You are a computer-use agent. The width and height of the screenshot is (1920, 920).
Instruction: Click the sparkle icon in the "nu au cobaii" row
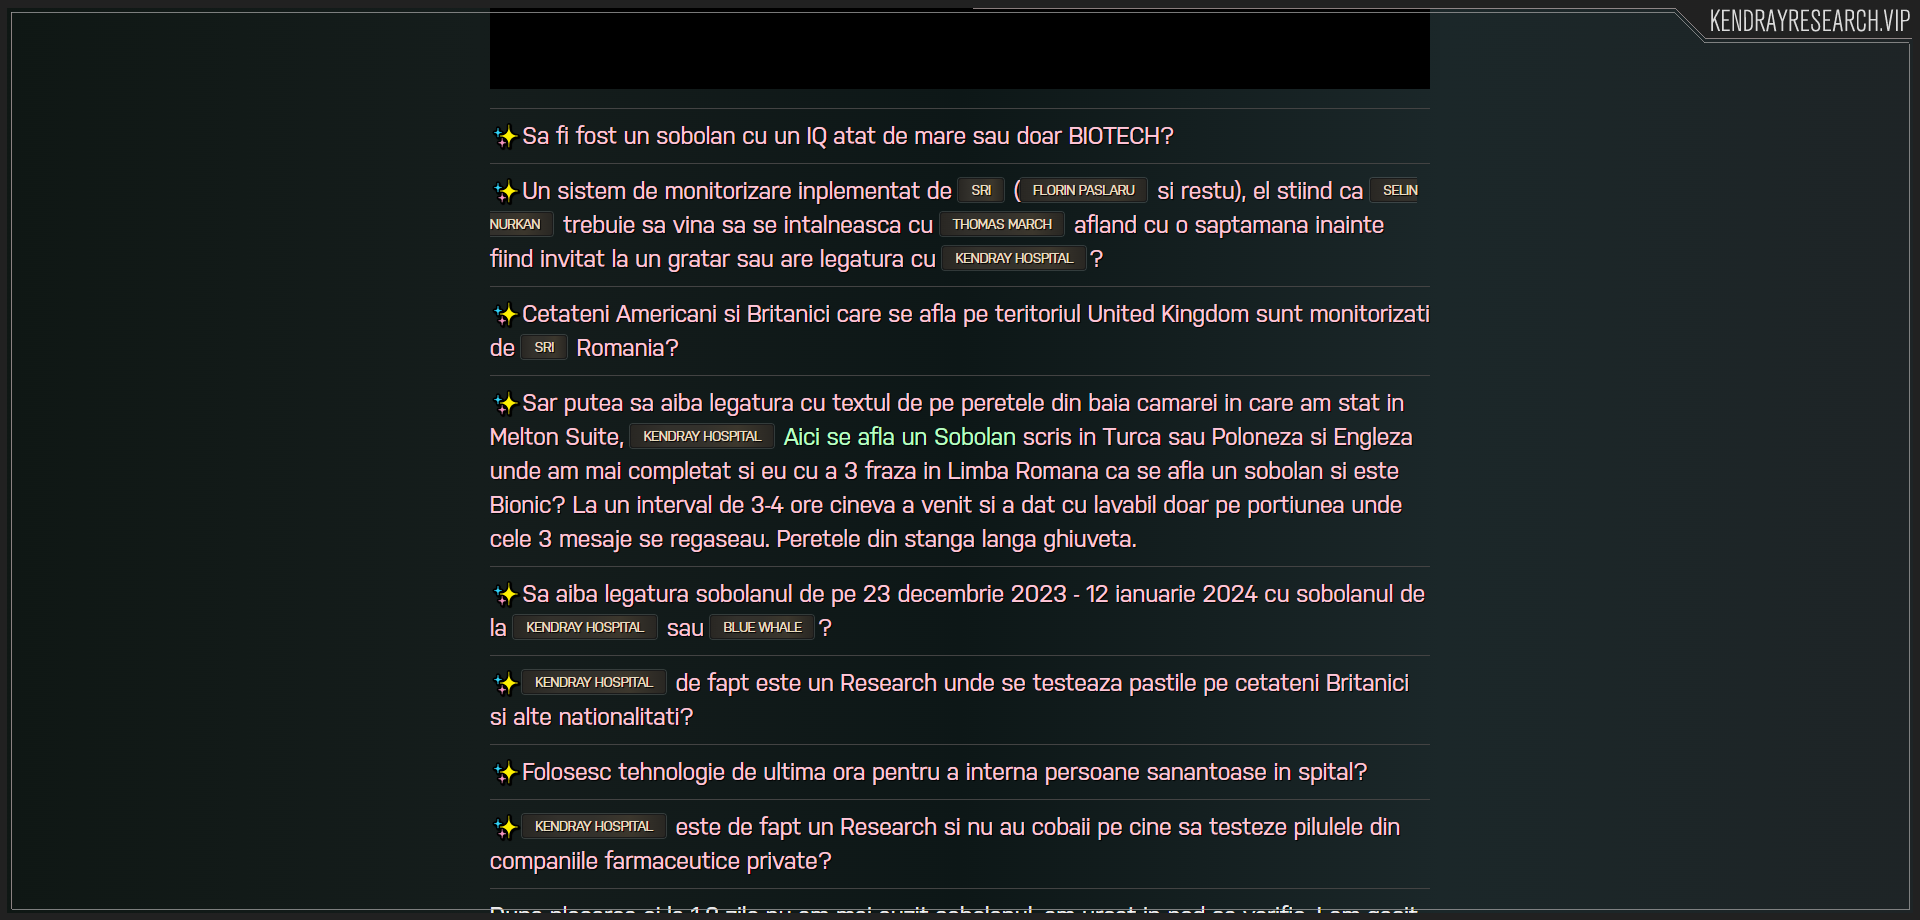(x=505, y=827)
